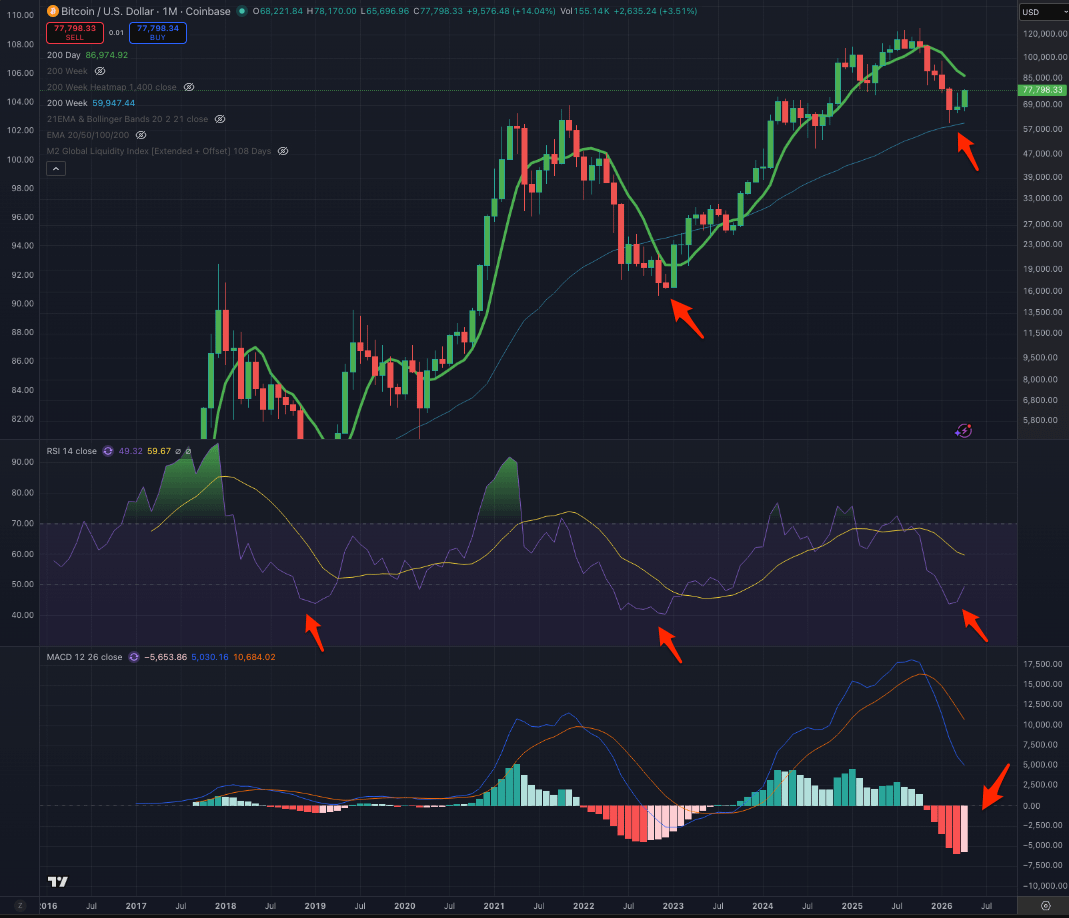Show the M2 Global Liquidity Index indicator
Screen dimensions: 1069x918
tap(282, 151)
